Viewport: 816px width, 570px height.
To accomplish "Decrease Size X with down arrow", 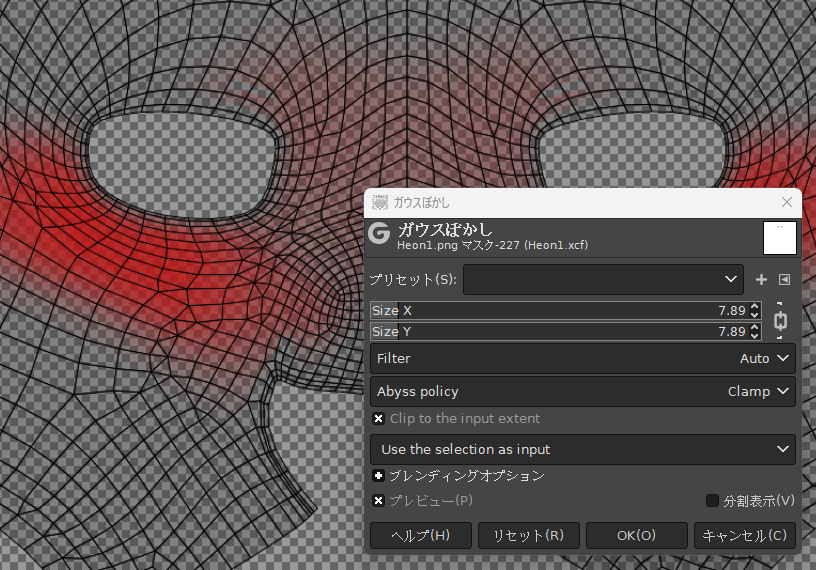I will [x=755, y=314].
